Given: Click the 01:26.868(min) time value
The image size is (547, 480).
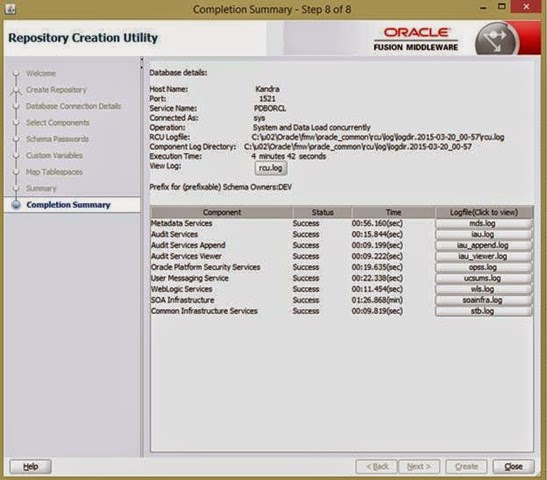Looking at the screenshot, I should (377, 300).
